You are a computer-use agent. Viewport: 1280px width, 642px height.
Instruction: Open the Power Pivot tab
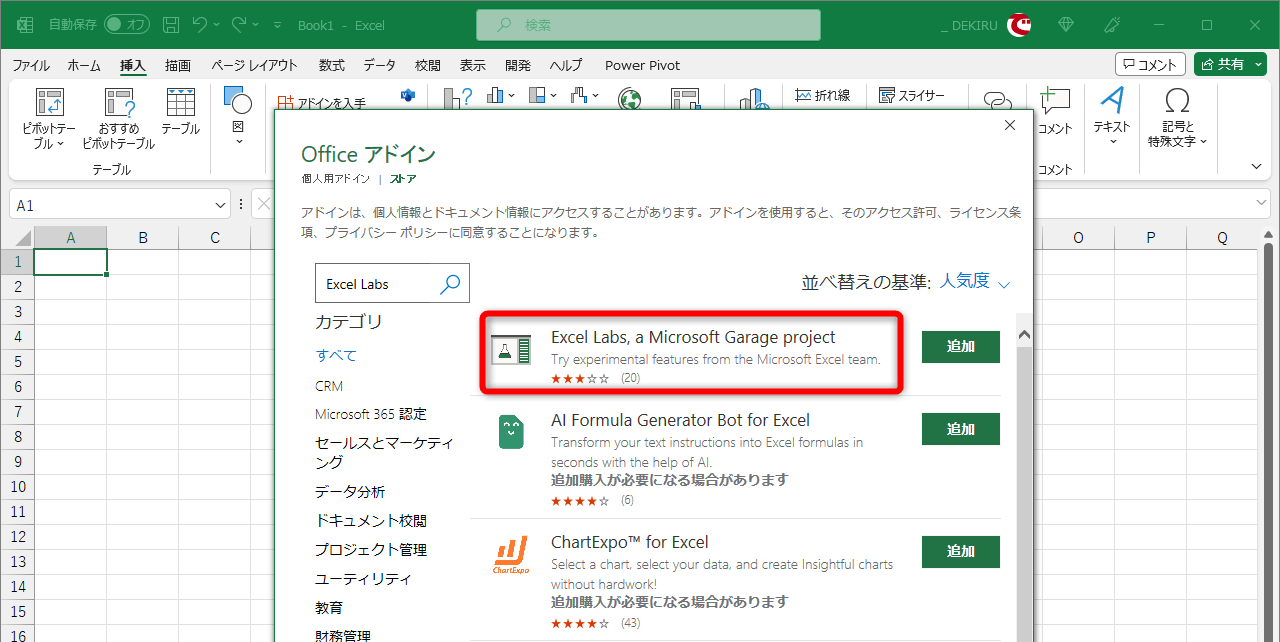coord(642,65)
